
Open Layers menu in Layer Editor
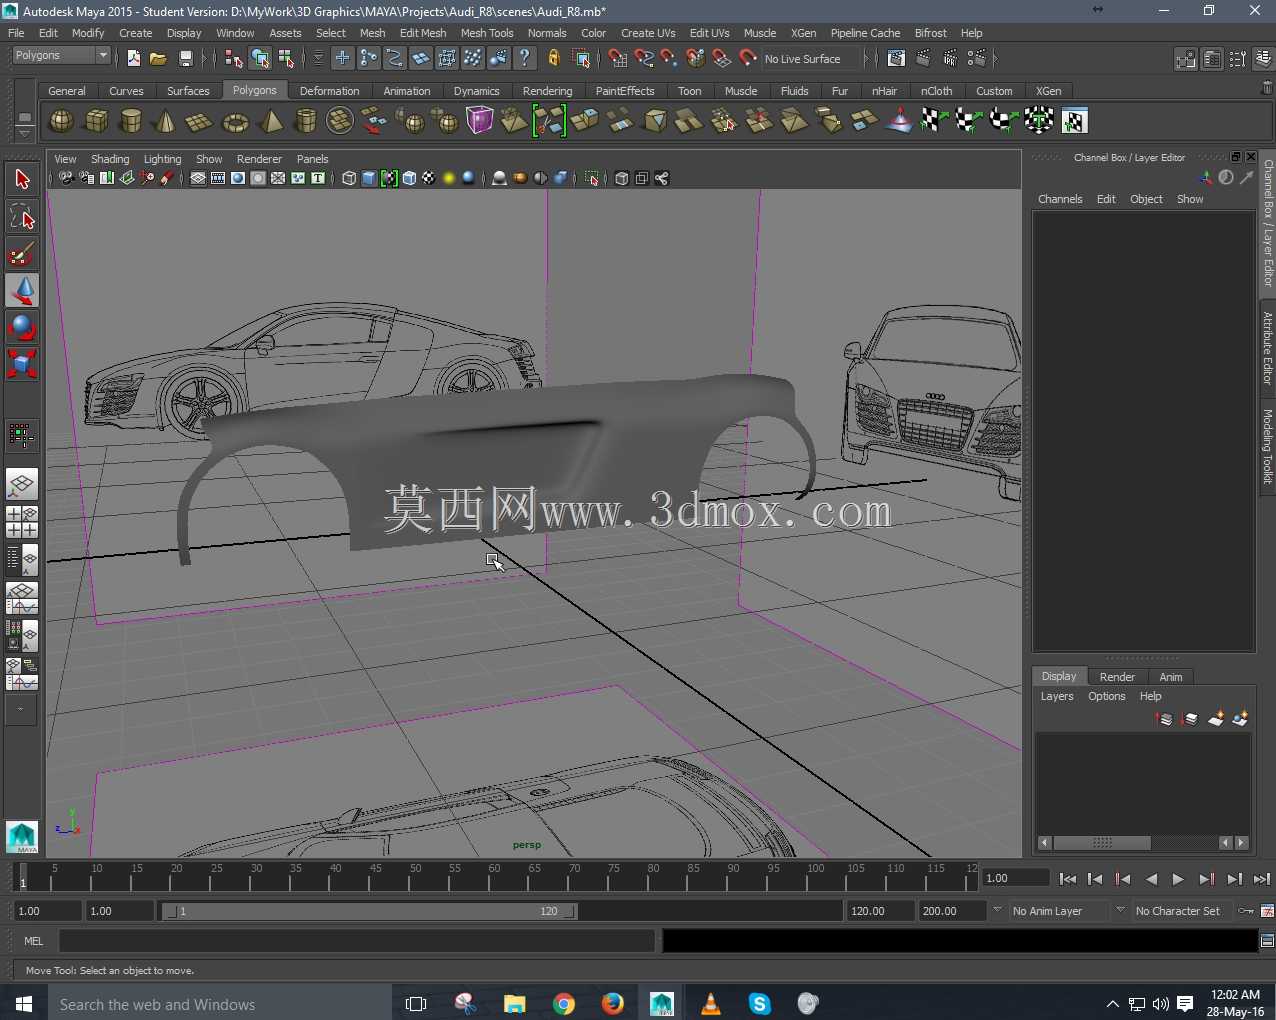(x=1057, y=696)
